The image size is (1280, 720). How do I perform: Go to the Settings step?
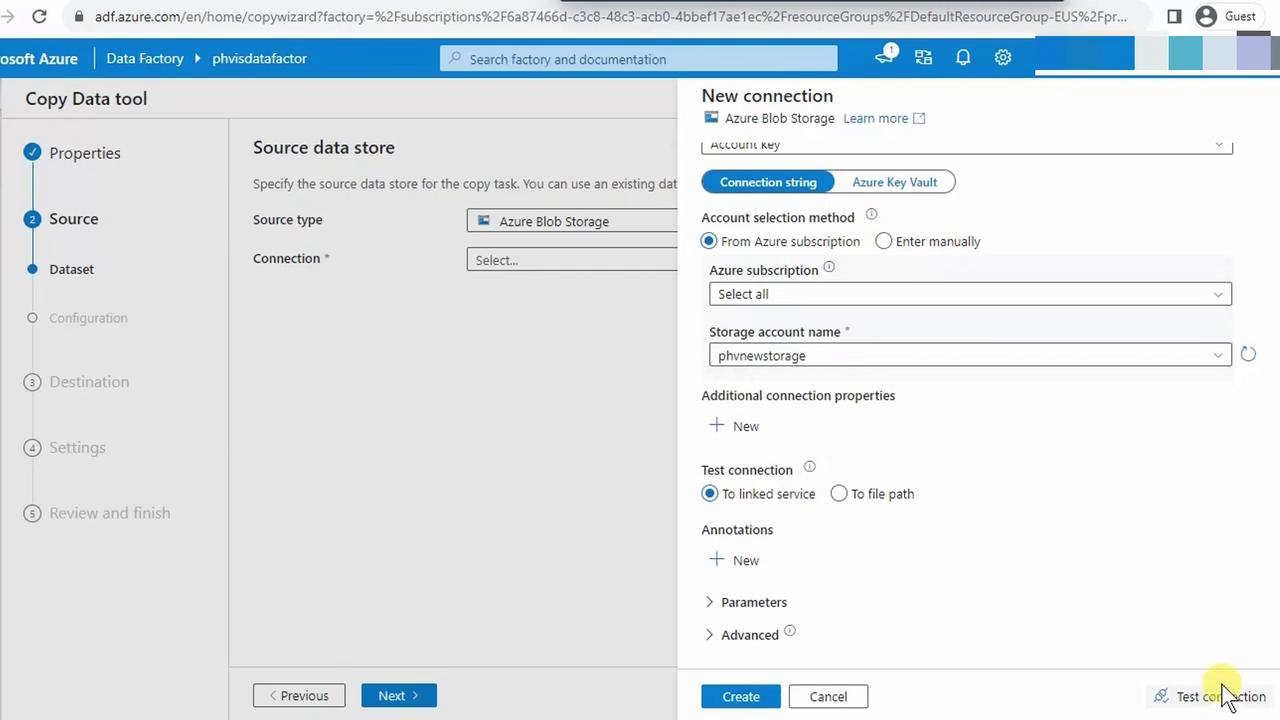(x=77, y=448)
